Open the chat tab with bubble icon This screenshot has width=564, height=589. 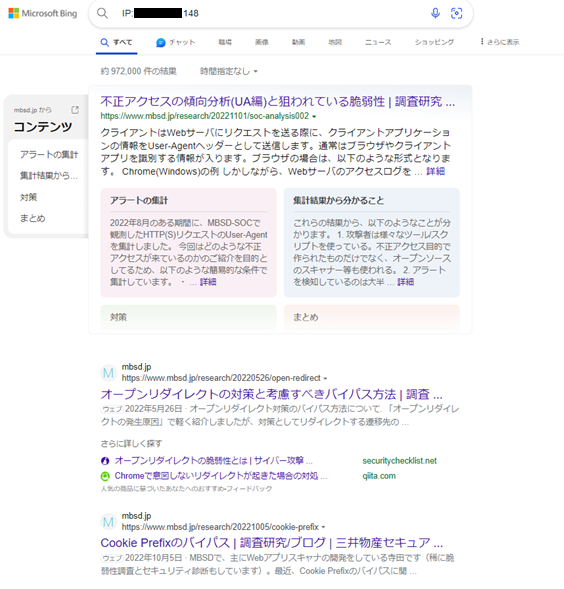click(175, 42)
